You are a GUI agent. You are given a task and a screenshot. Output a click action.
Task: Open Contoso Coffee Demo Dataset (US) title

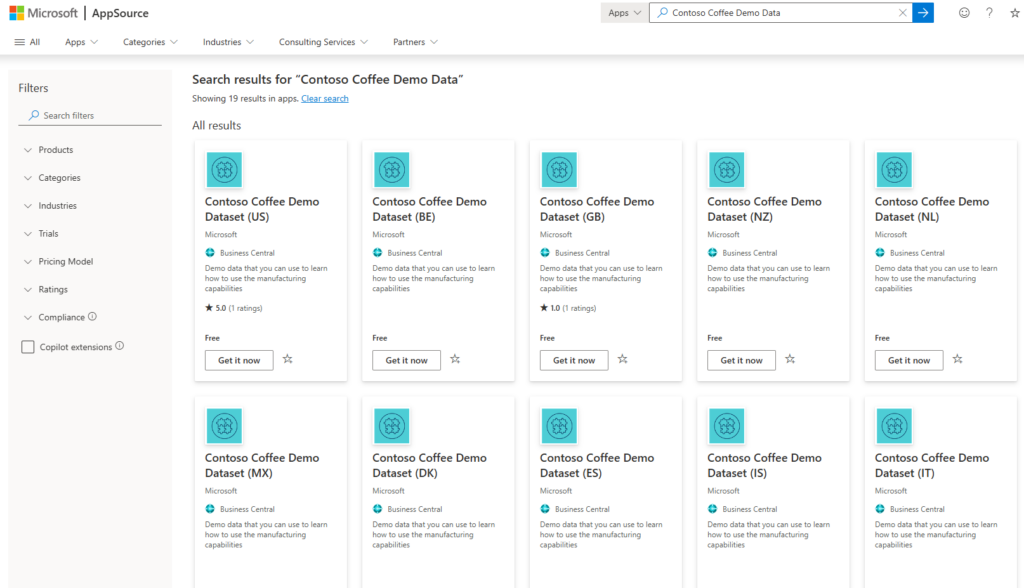(262, 209)
